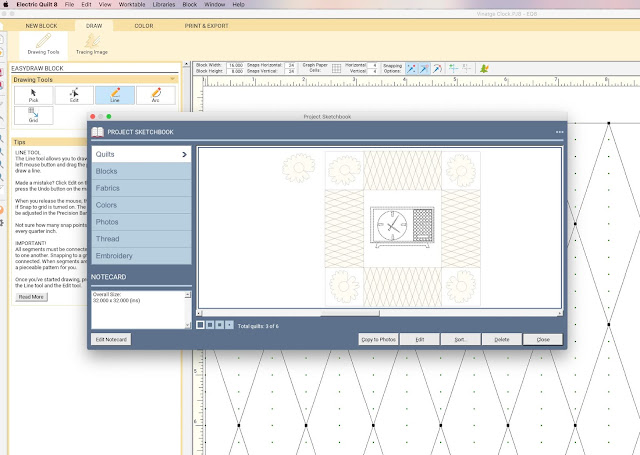640x455 pixels.
Task: Toggle first snapping option (snap to grid)
Action: (411, 69)
